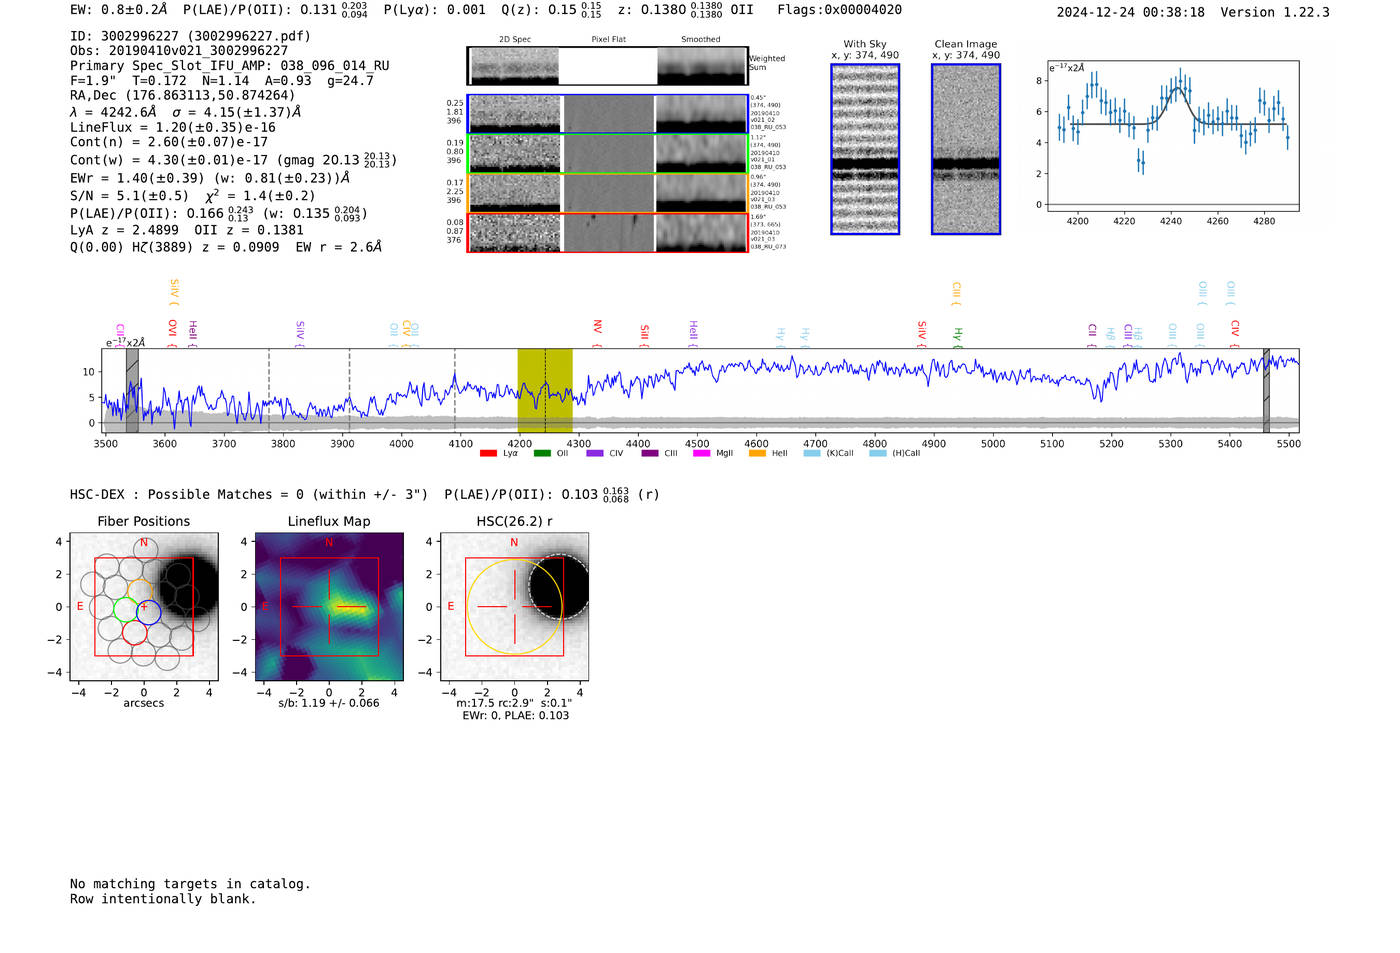This screenshot has width=1400, height=953.
Task: Open the Clean Image thumbnail
Action: coord(966,149)
